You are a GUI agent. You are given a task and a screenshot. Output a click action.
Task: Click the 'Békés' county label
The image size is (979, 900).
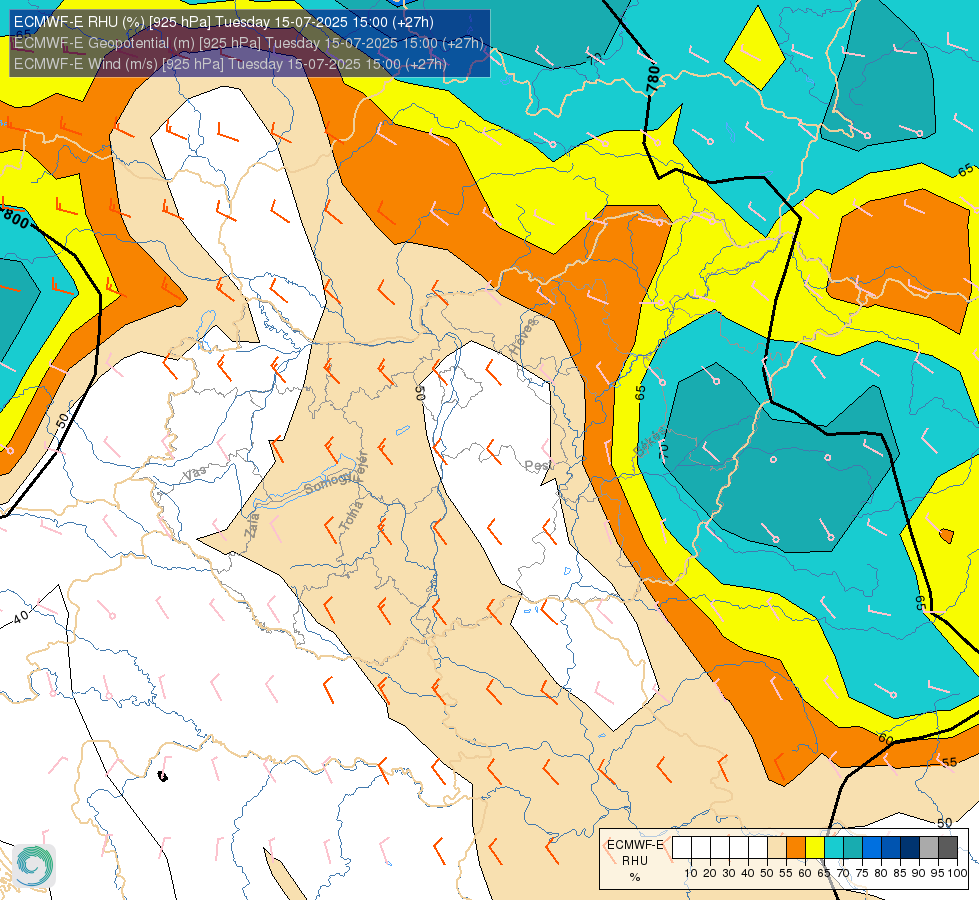click(x=649, y=442)
